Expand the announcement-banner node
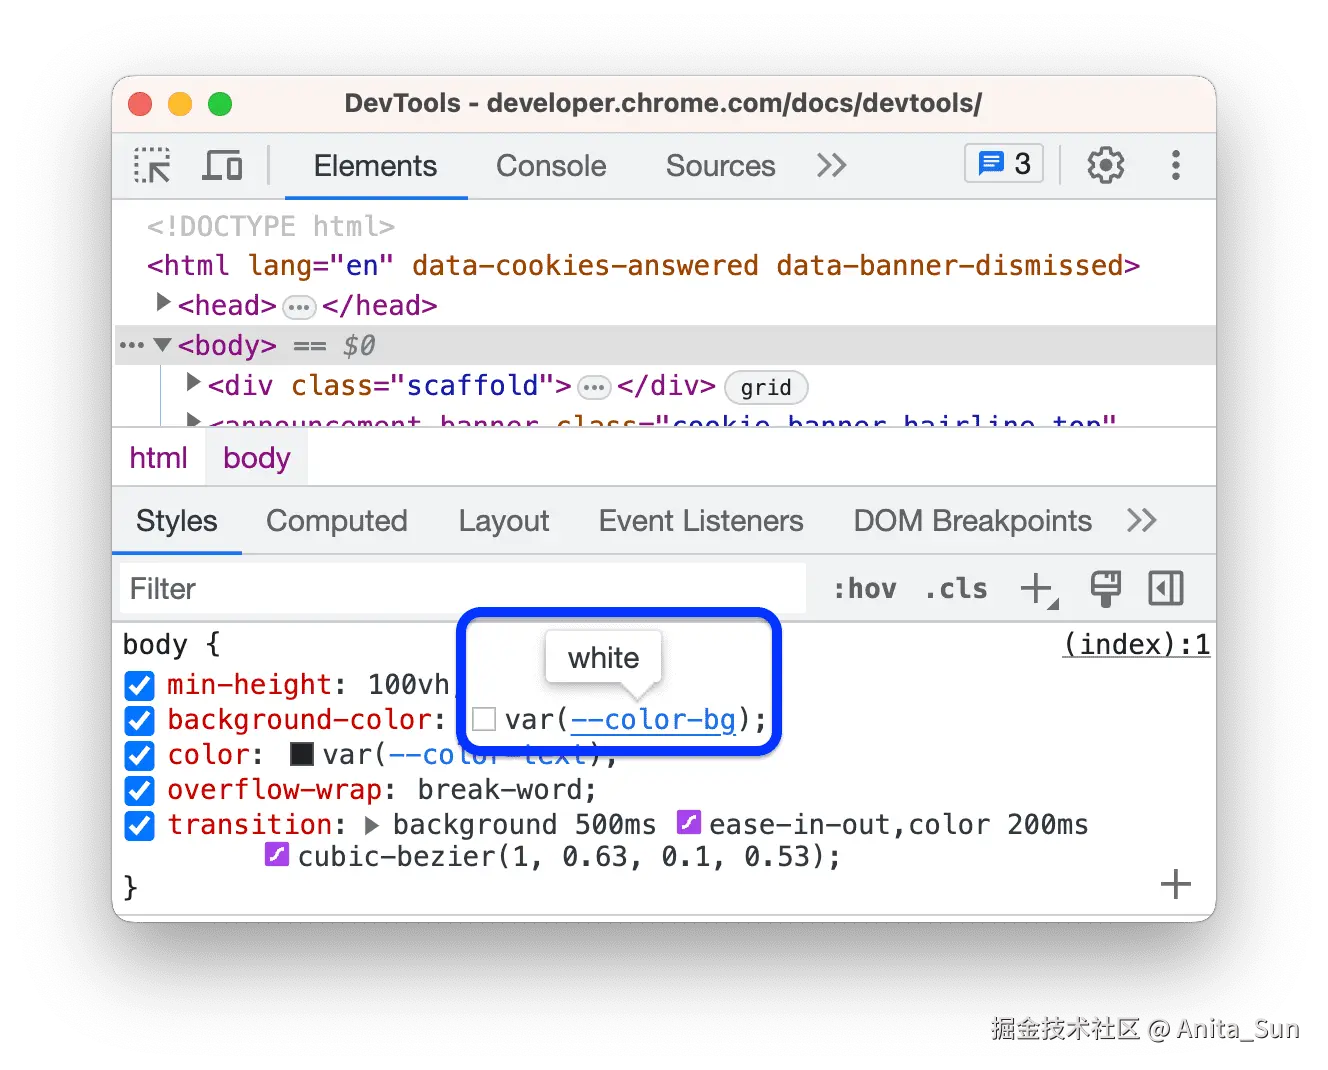Image resolution: width=1328 pixels, height=1070 pixels. [194, 419]
